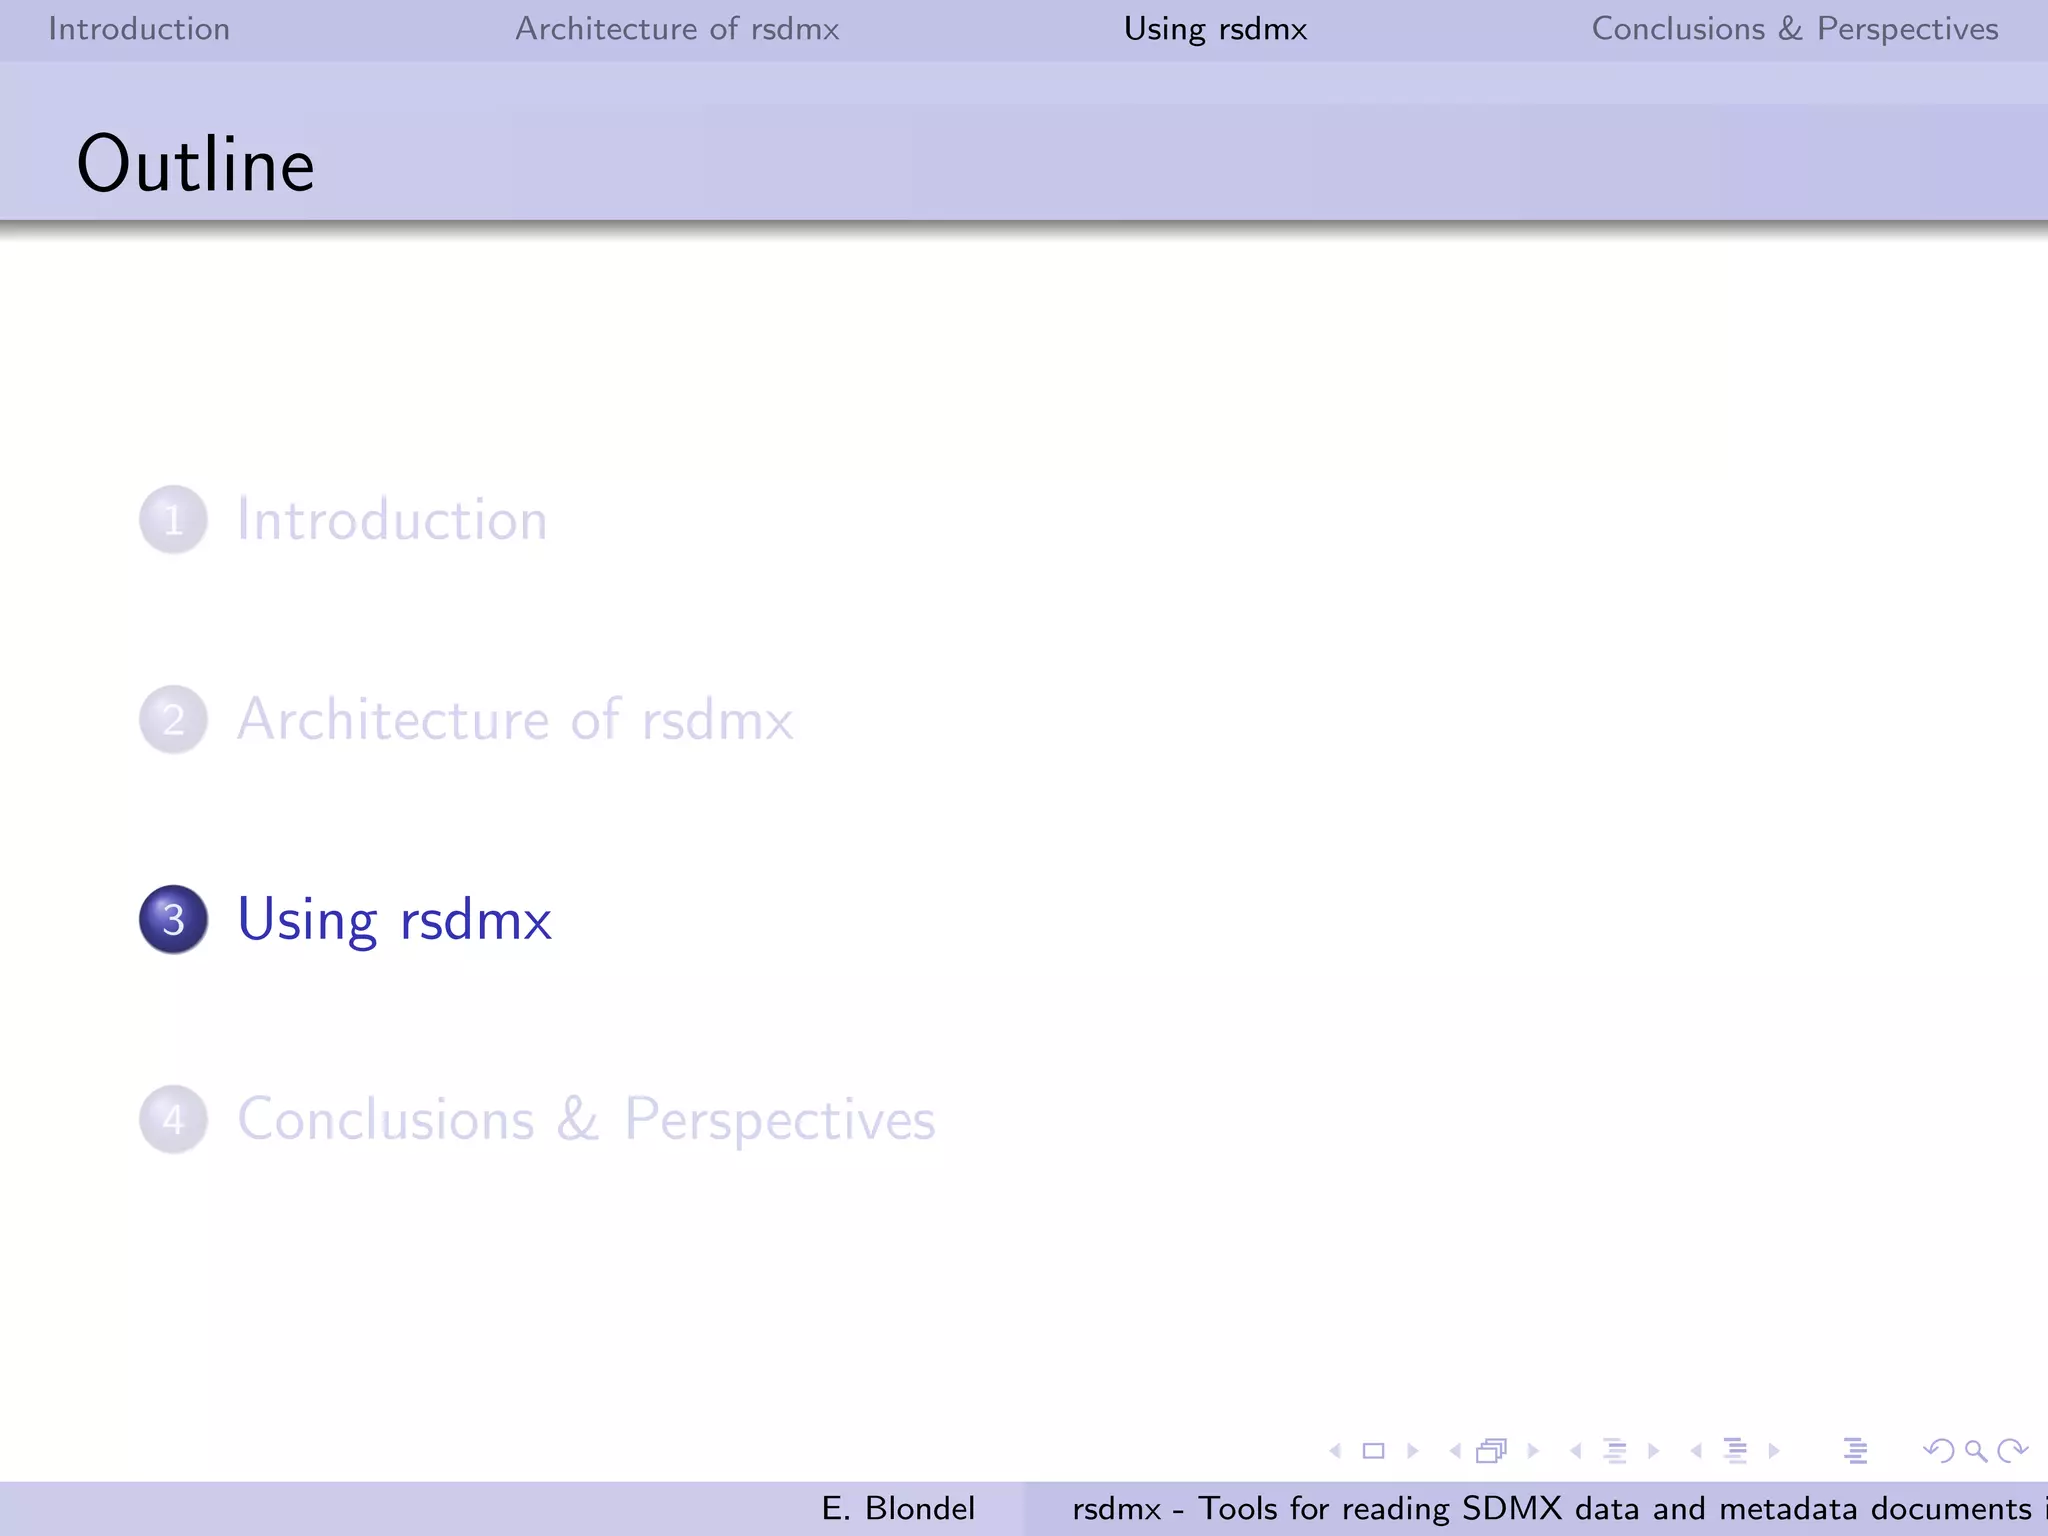Jump to outline item Conclusions & Perspectives

click(x=586, y=1119)
